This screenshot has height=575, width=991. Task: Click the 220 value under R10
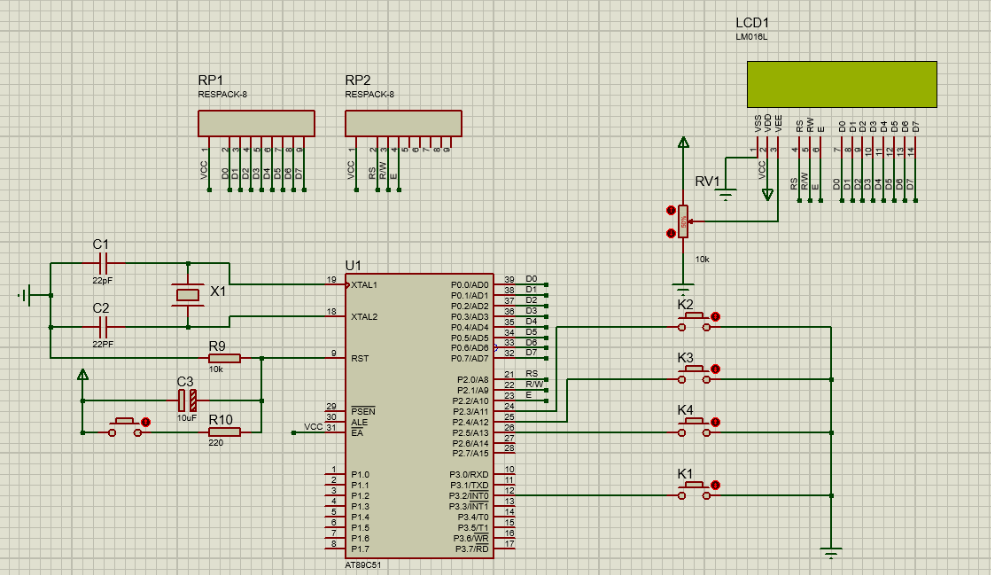click(x=216, y=443)
